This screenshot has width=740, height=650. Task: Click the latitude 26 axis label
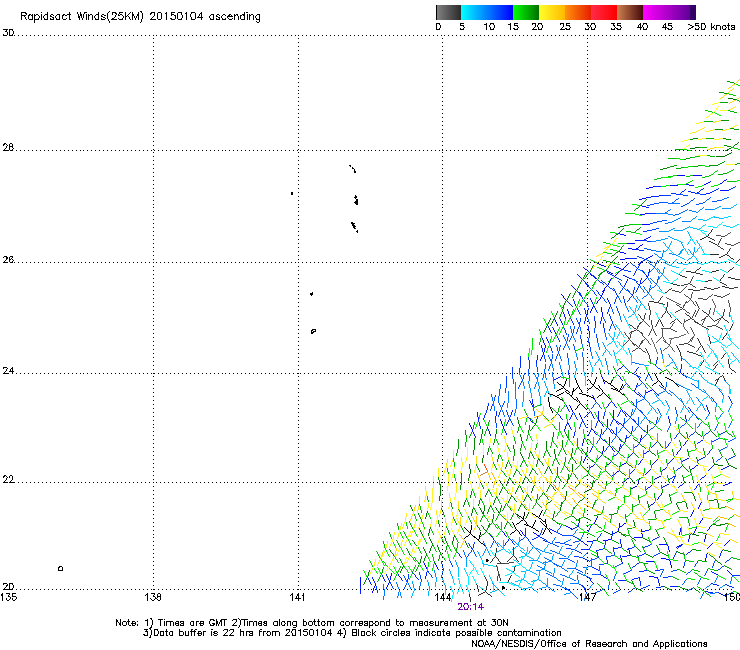8,259
